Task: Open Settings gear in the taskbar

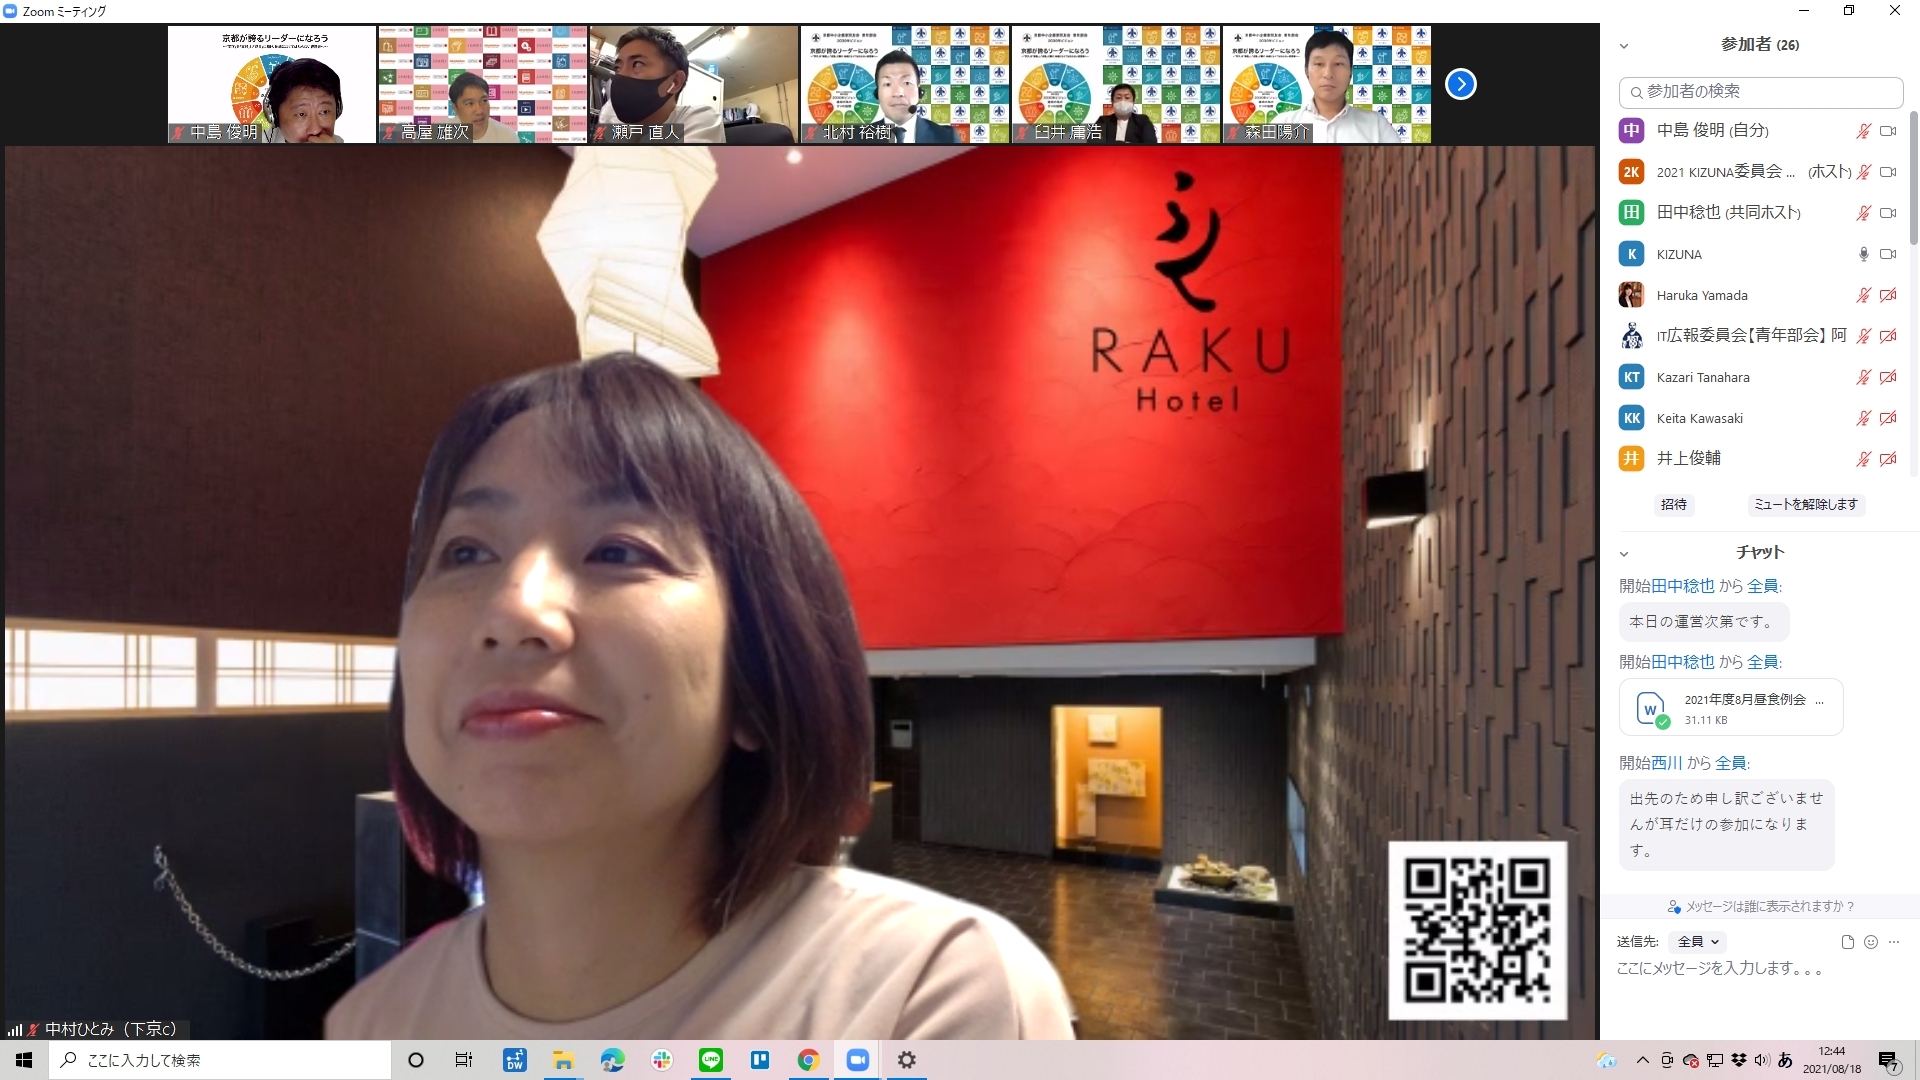Action: [906, 1060]
